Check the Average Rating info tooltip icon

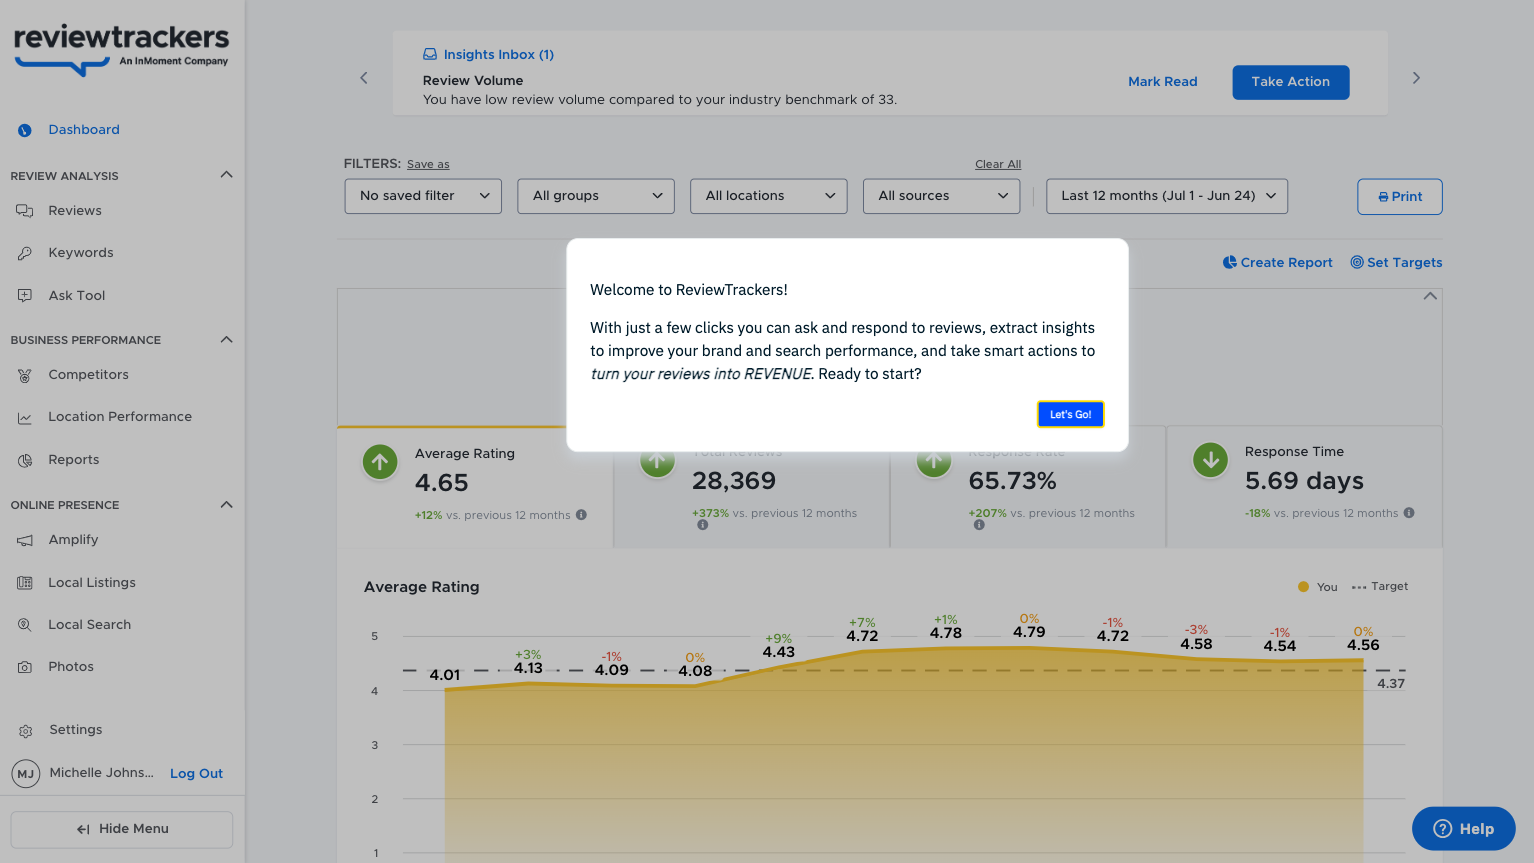[581, 514]
